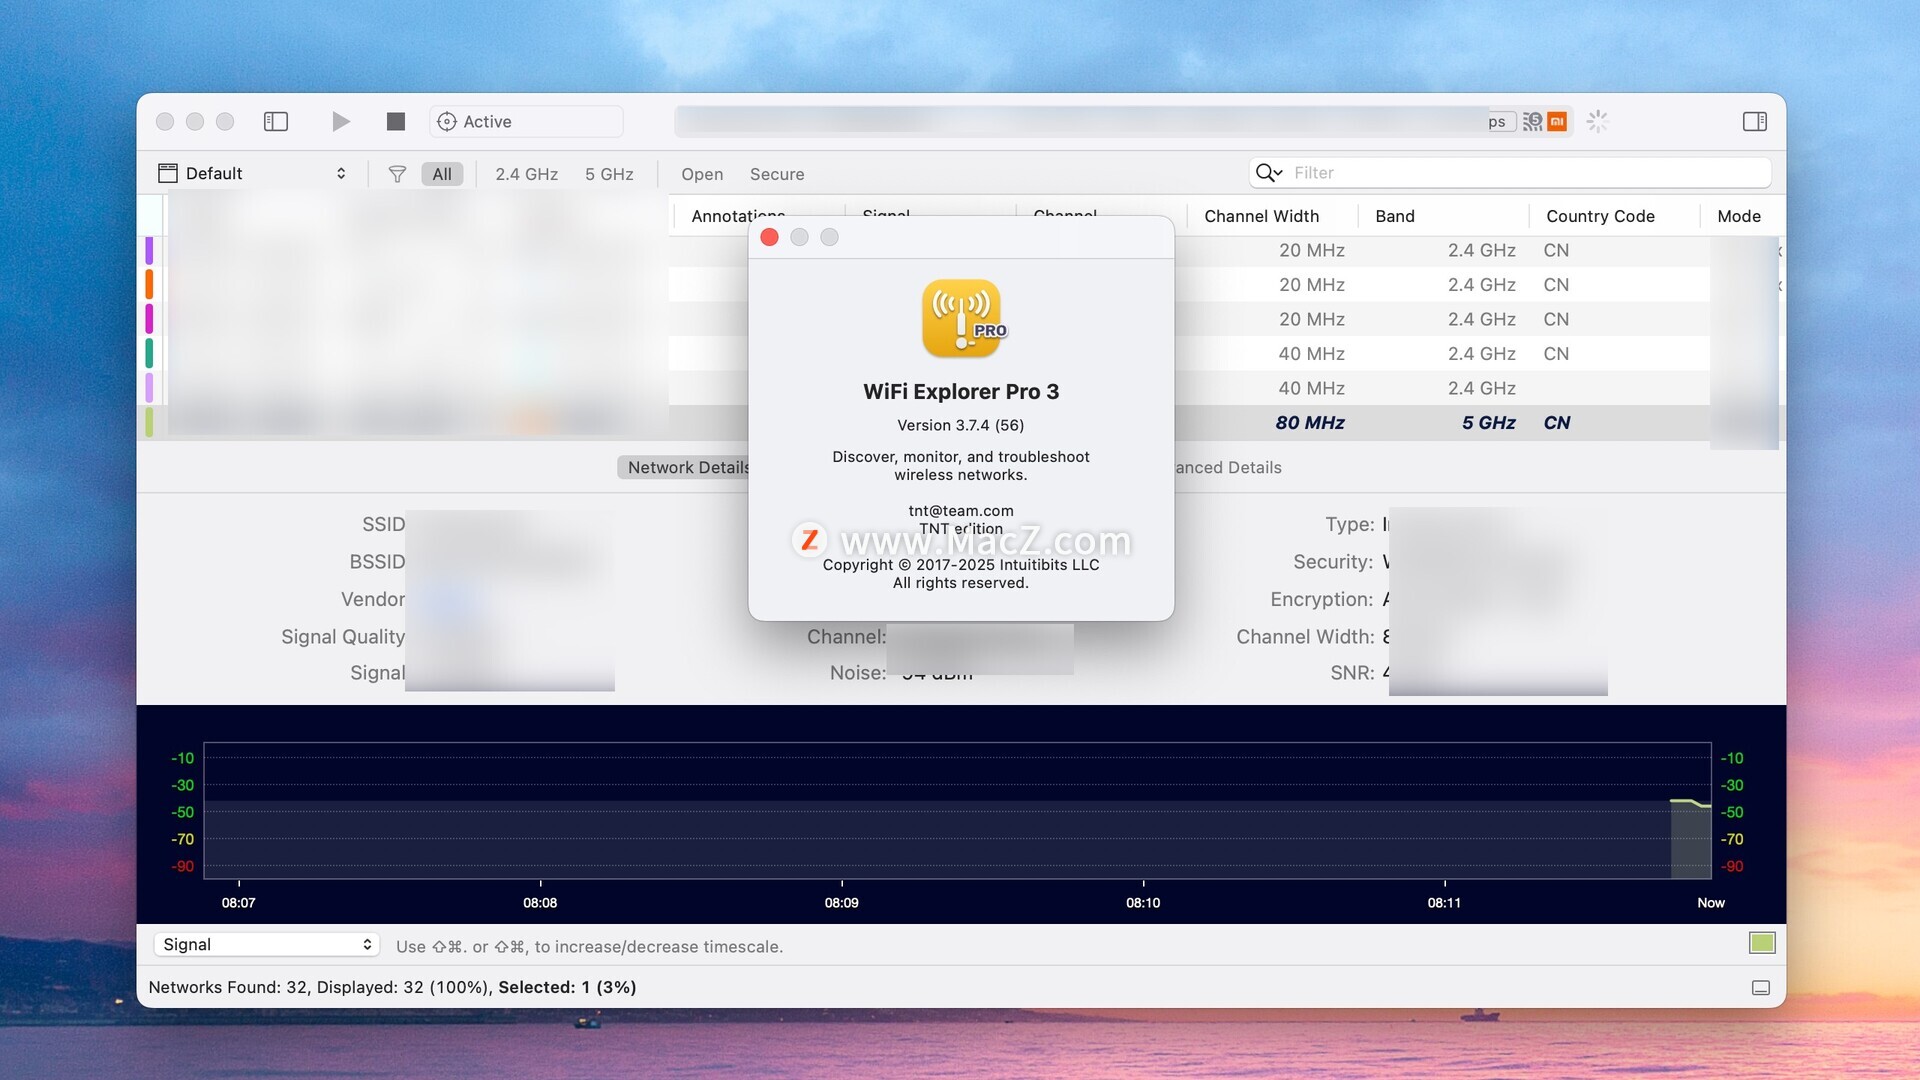
Task: Show only Open networks
Action: point(702,174)
